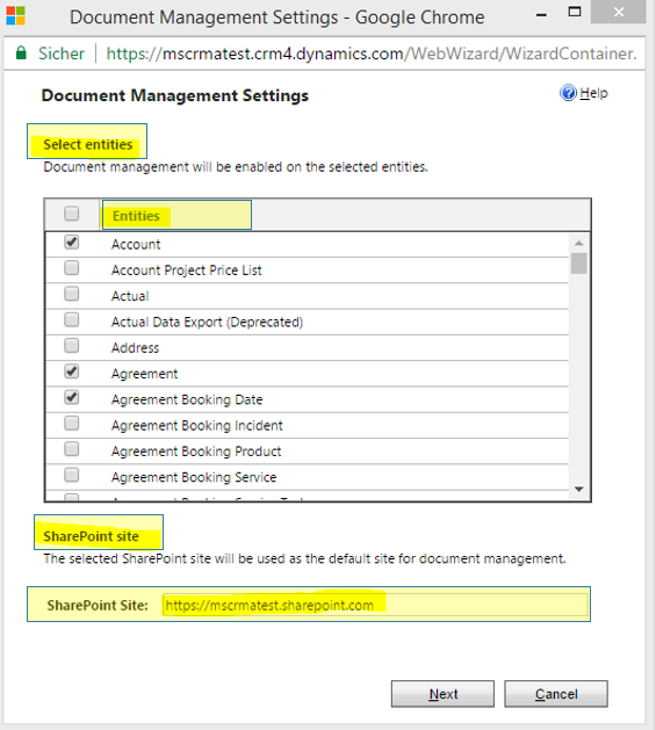The width and height of the screenshot is (655, 730).
Task: Uncheck the Agreement entity checkbox
Action: (x=72, y=372)
